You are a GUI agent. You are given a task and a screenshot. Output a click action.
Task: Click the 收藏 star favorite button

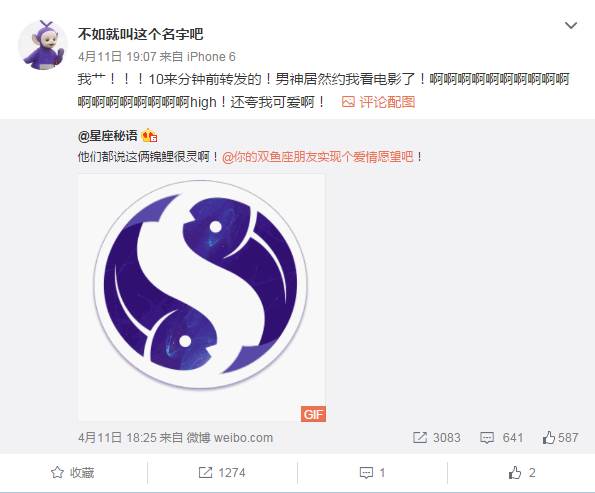72,473
